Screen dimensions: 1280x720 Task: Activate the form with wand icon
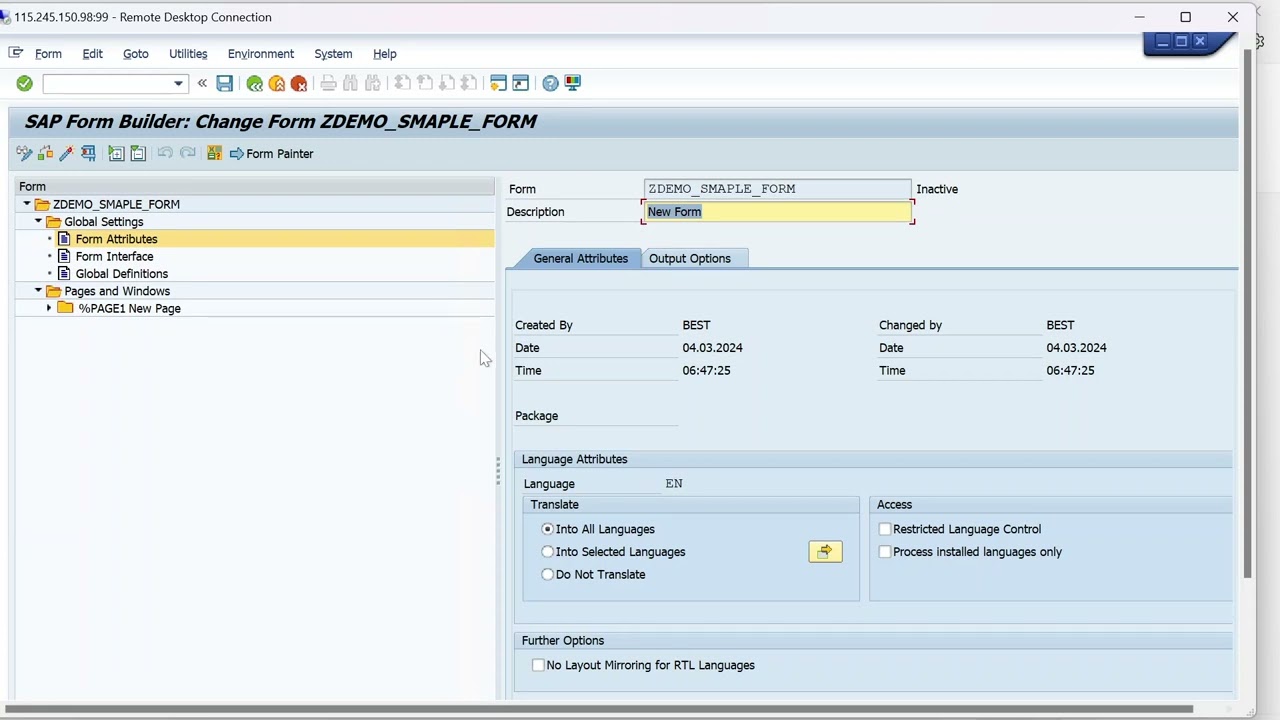pyautogui.click(x=66, y=153)
